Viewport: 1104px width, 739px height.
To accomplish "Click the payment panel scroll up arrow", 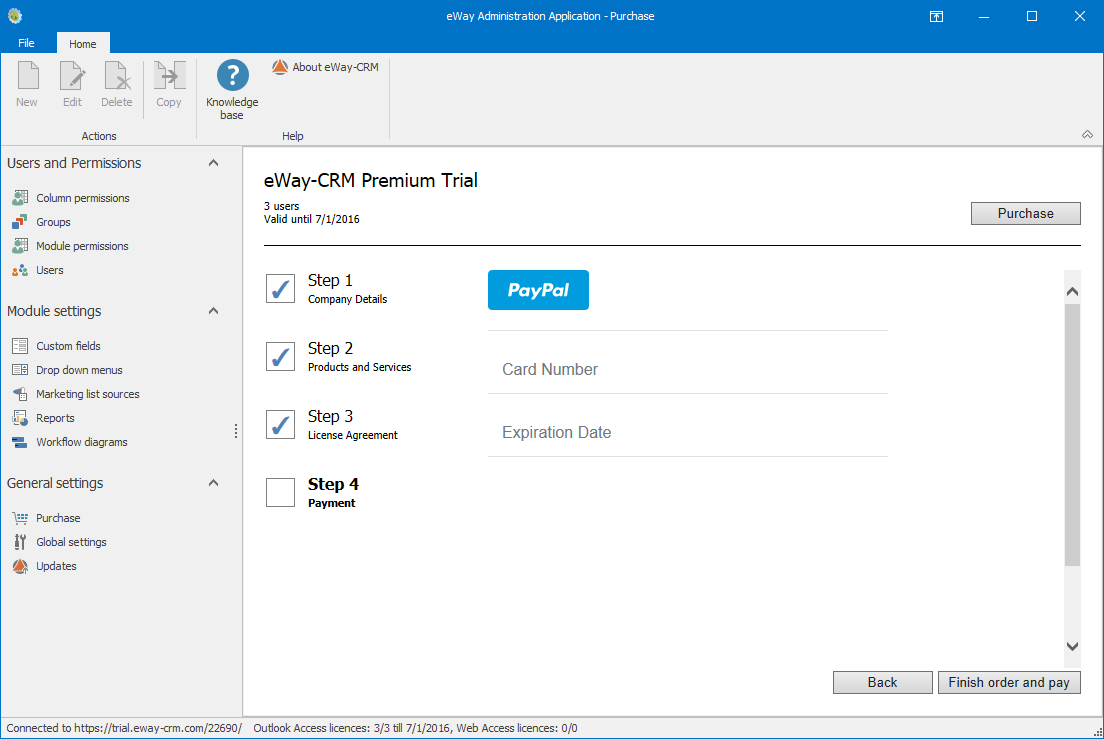I will click(1072, 291).
